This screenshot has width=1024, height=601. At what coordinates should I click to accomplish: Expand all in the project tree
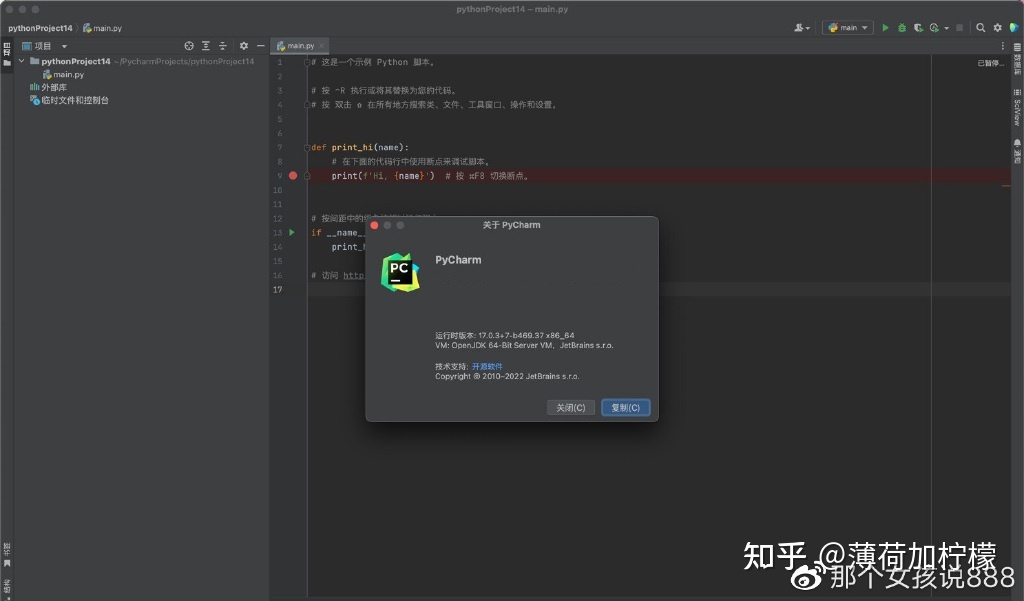pyautogui.click(x=206, y=46)
